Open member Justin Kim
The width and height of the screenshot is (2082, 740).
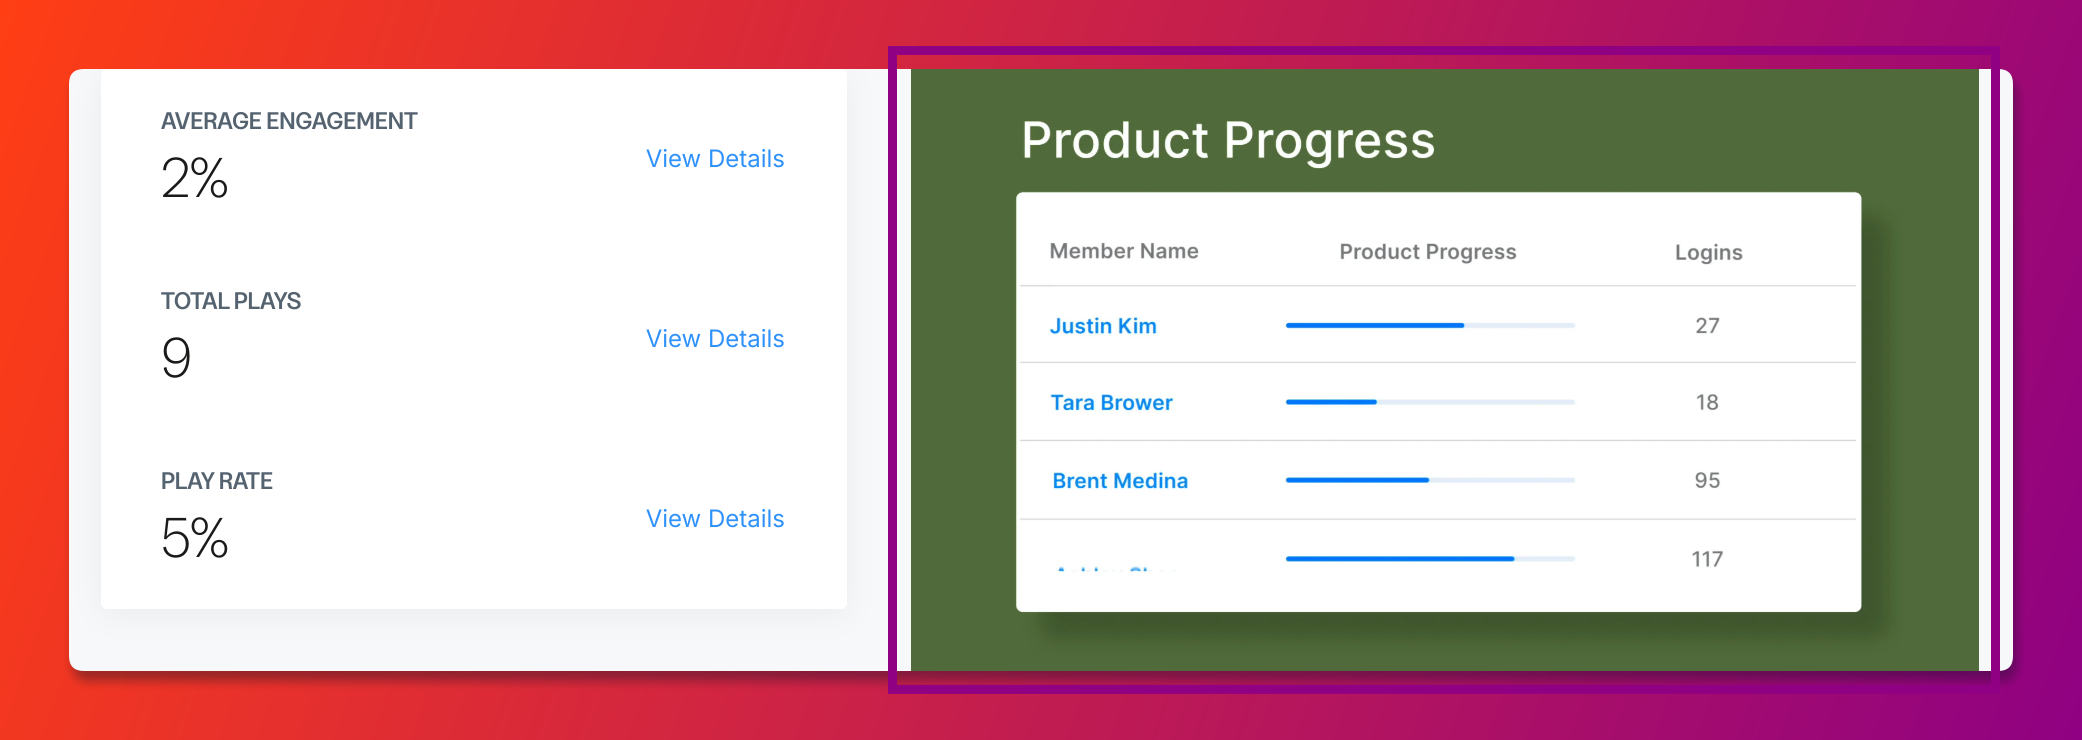click(1103, 326)
